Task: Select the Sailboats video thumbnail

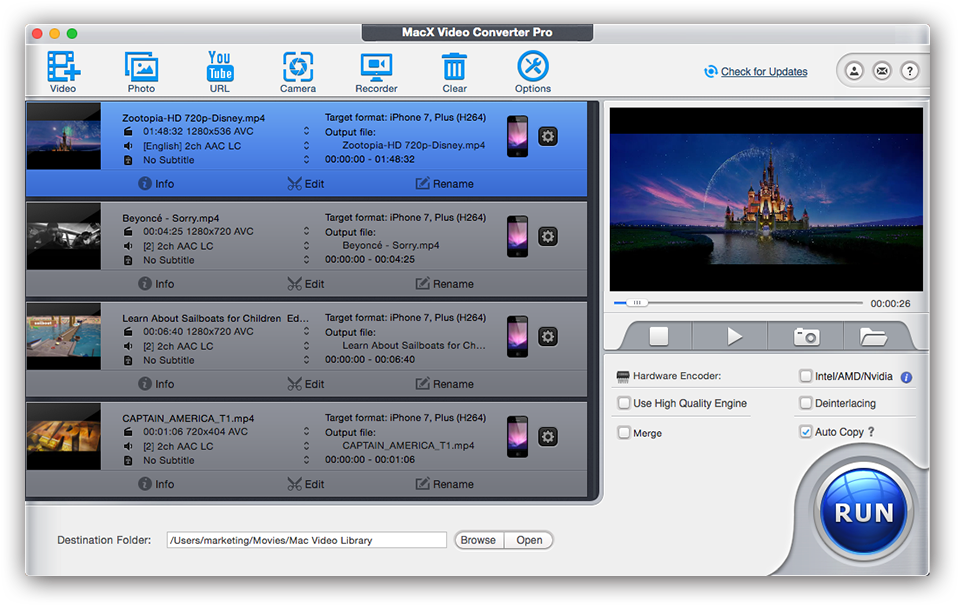Action: 64,337
